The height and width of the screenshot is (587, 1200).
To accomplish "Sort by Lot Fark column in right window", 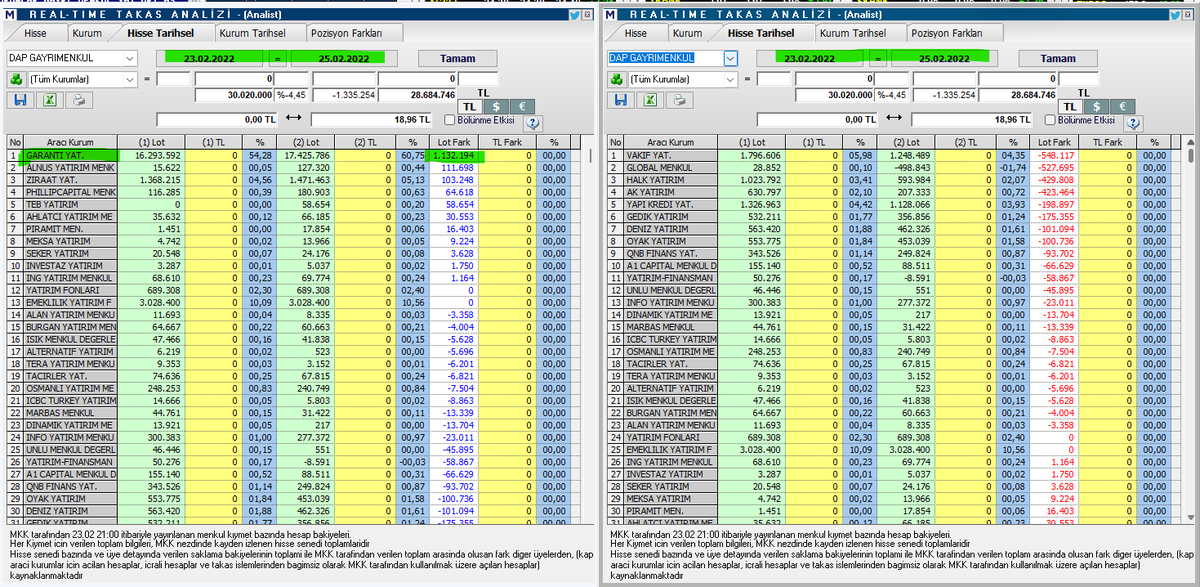I will [1054, 143].
